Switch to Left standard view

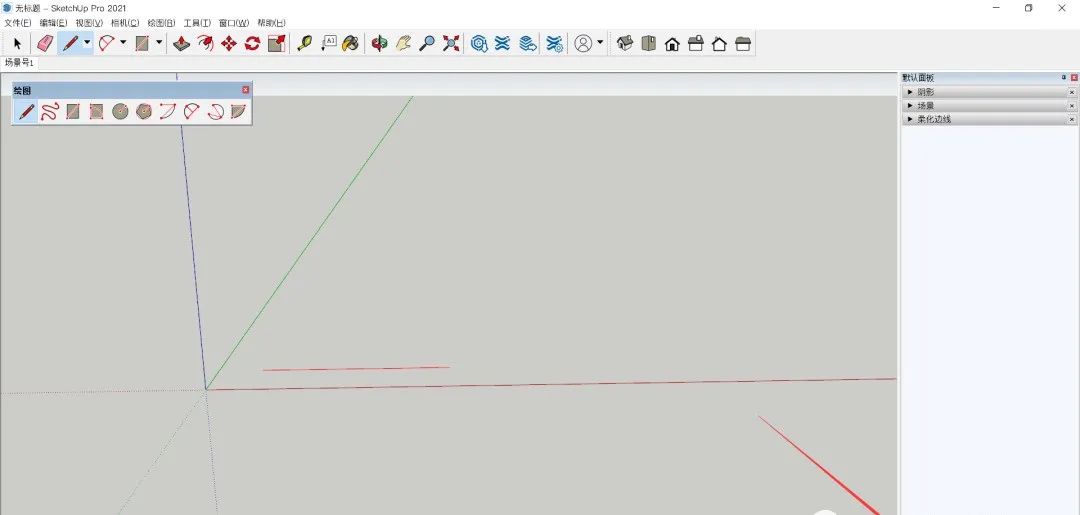pyautogui.click(x=742, y=45)
